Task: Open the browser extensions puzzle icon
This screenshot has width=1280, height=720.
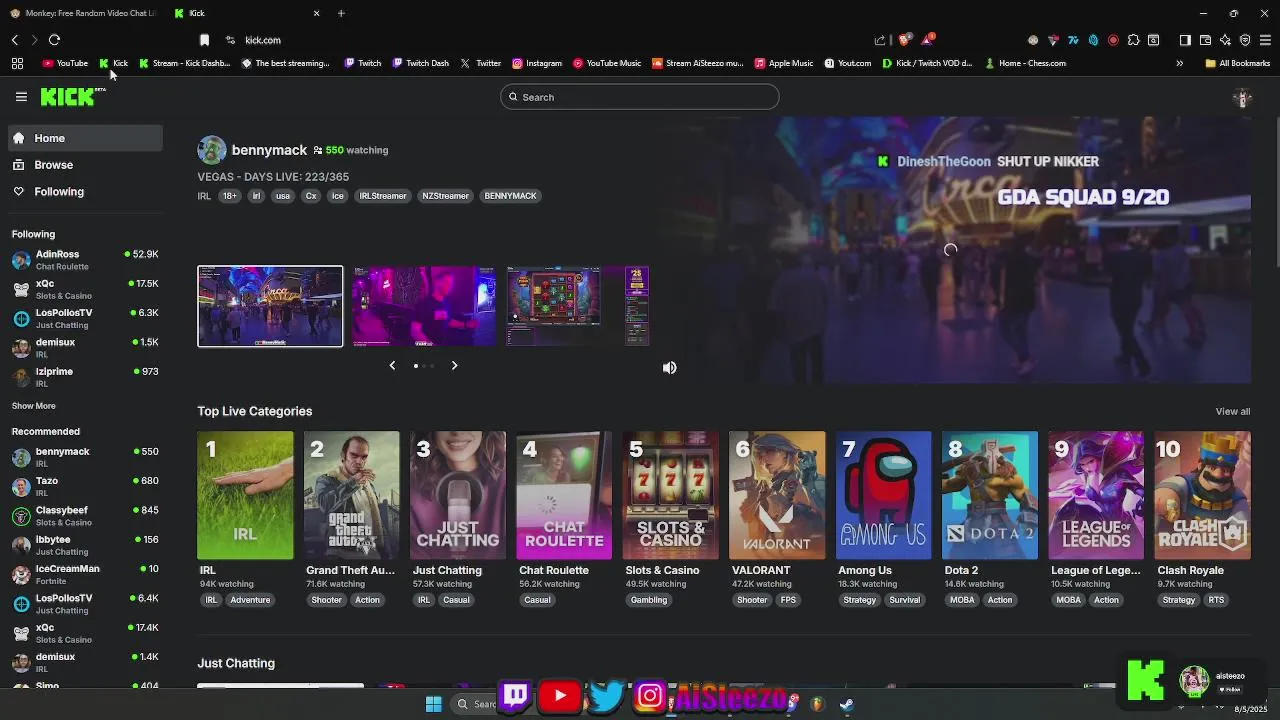Action: click(x=1133, y=40)
